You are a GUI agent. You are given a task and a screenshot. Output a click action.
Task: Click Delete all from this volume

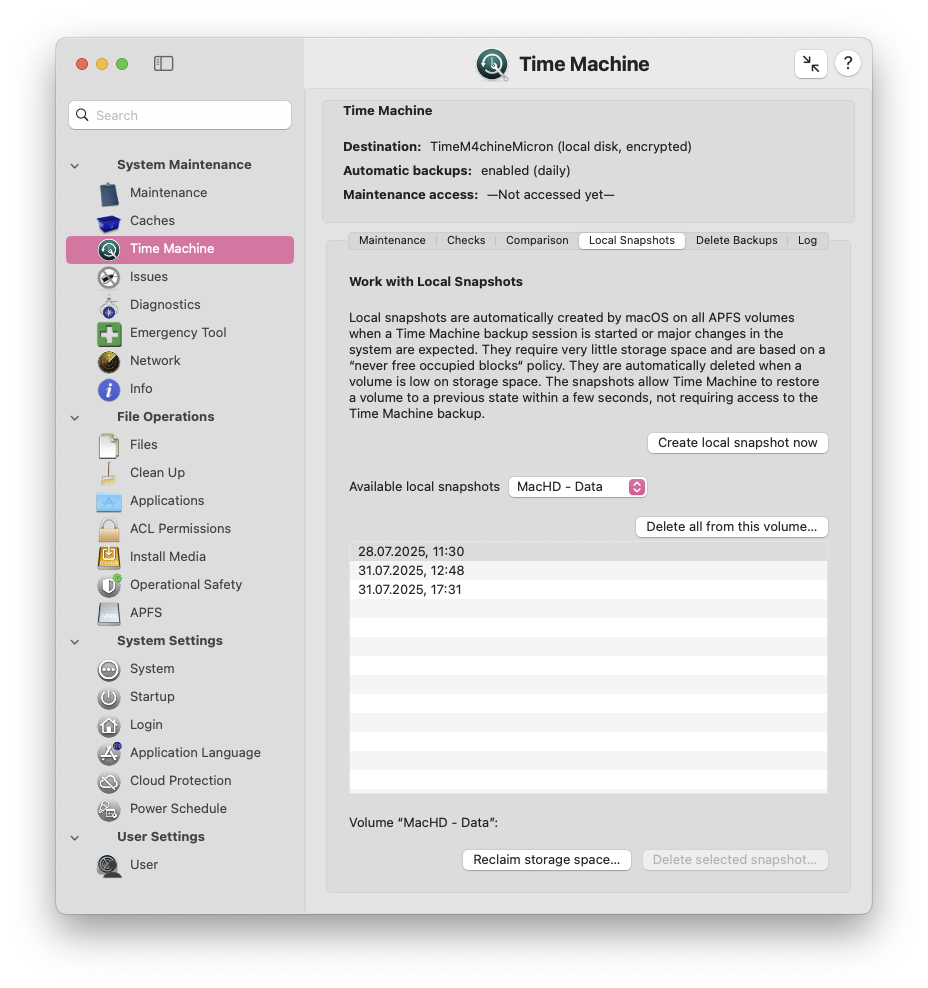[731, 527]
